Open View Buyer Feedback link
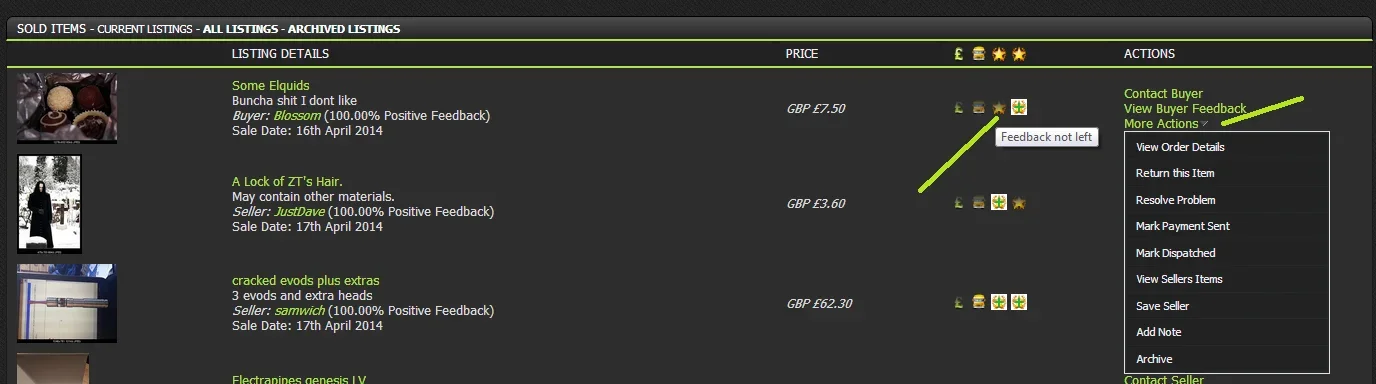 [1185, 109]
